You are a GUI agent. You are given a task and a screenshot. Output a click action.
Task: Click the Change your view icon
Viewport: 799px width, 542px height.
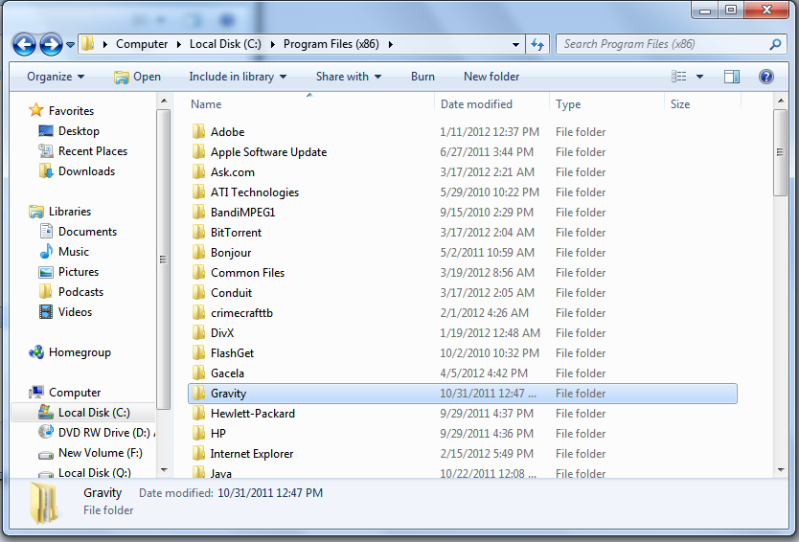click(679, 76)
